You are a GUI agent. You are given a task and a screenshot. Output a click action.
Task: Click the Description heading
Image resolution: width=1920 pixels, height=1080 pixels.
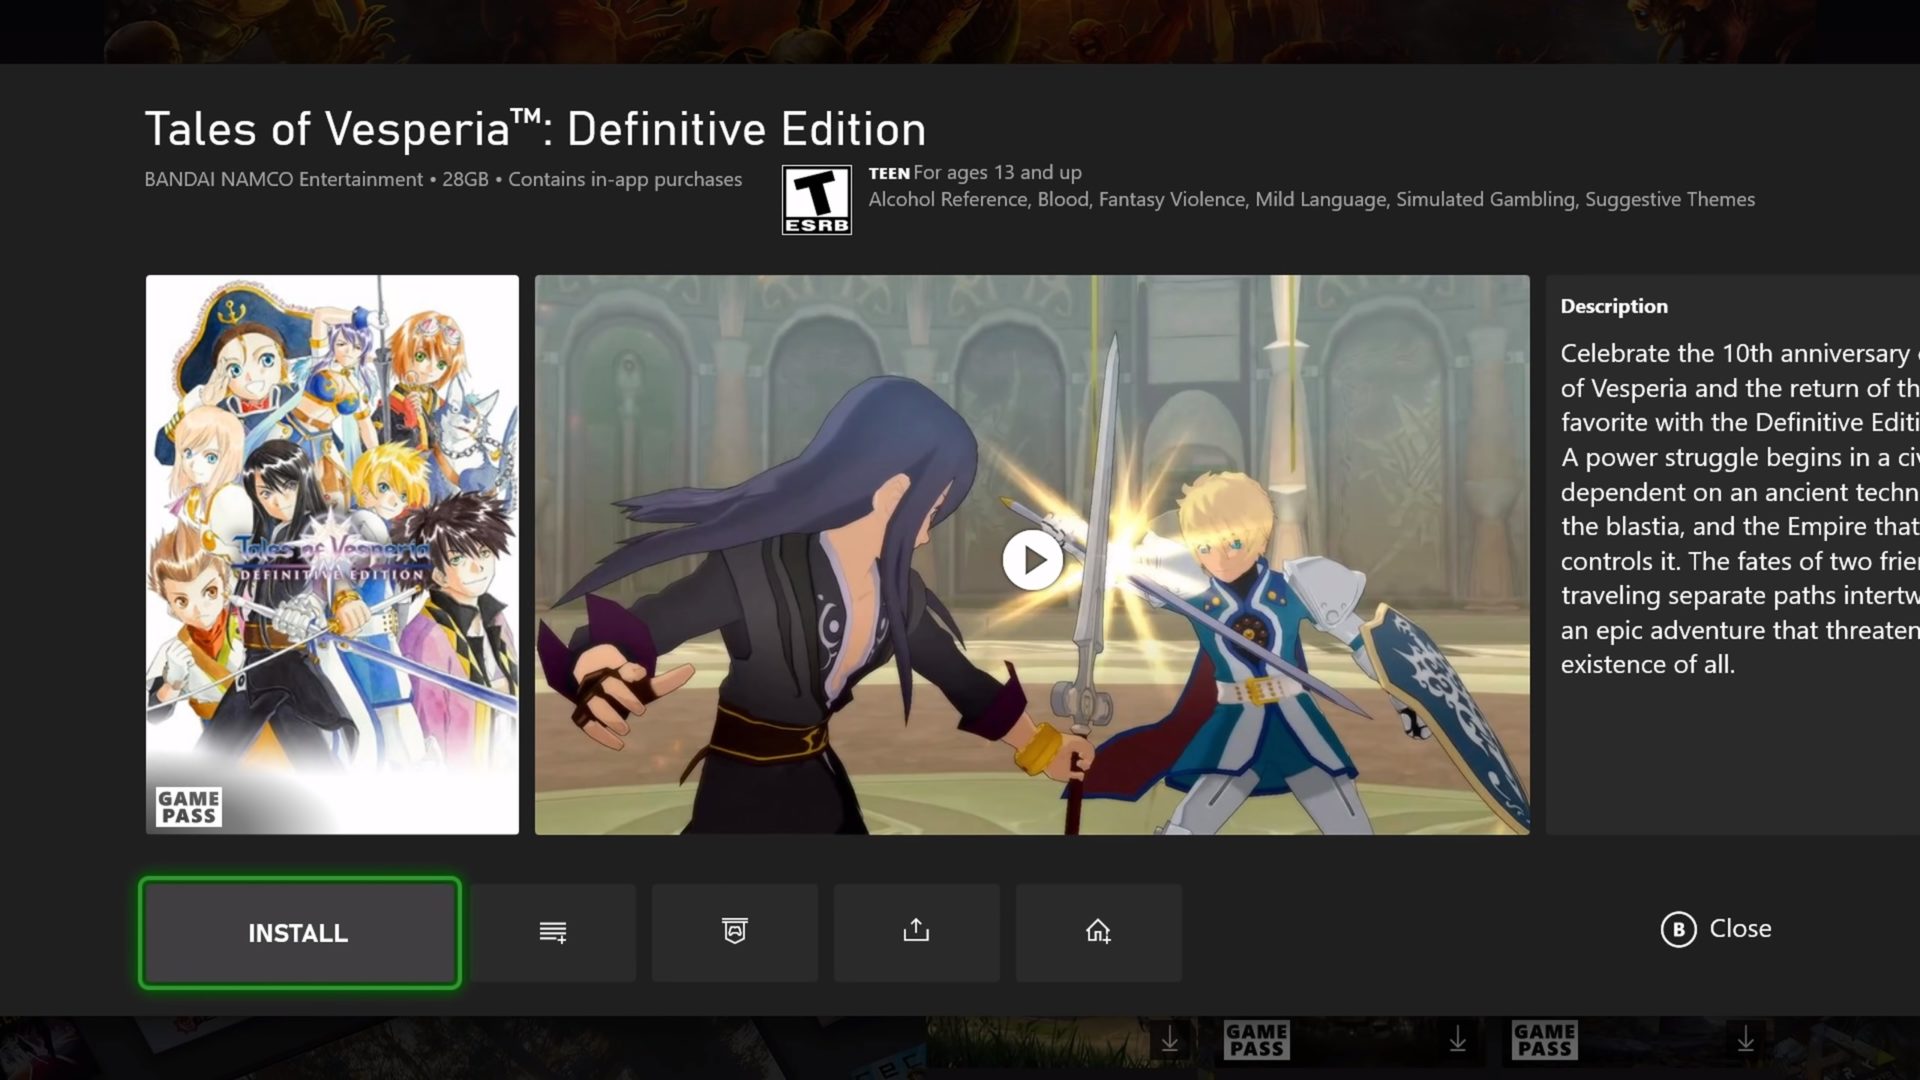pos(1614,307)
